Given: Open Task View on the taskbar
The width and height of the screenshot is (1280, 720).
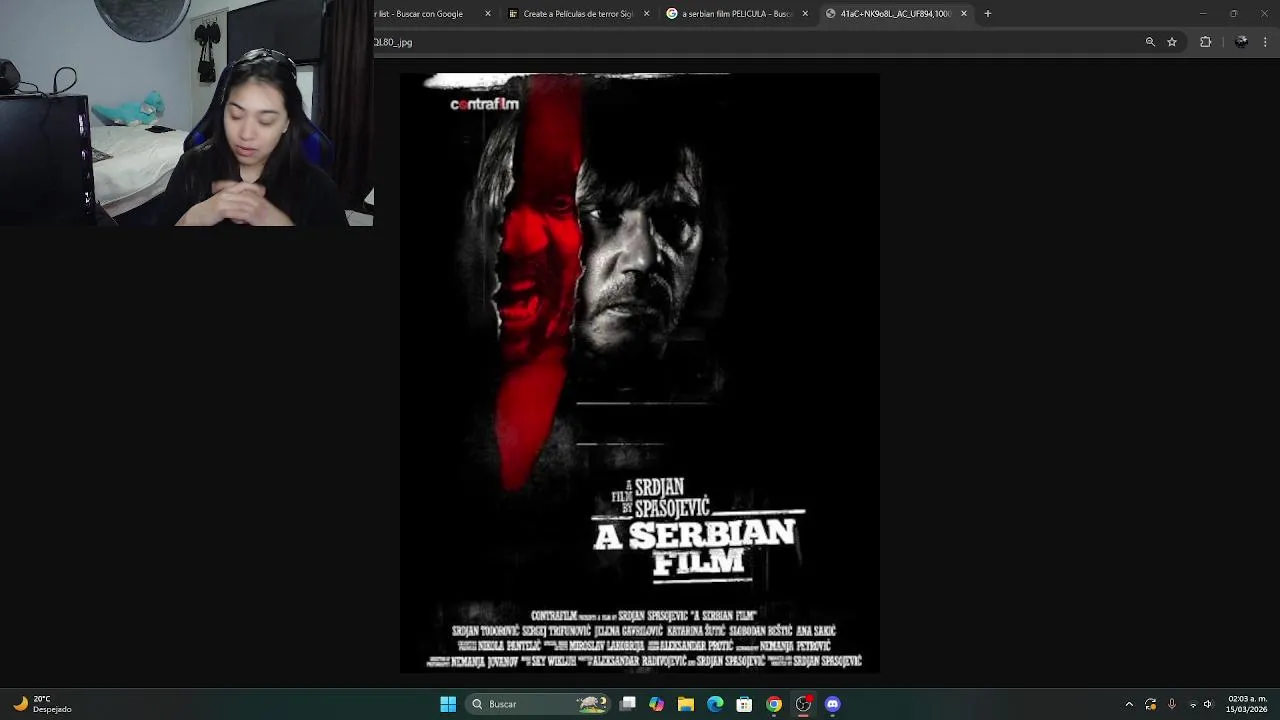Looking at the screenshot, I should [627, 704].
